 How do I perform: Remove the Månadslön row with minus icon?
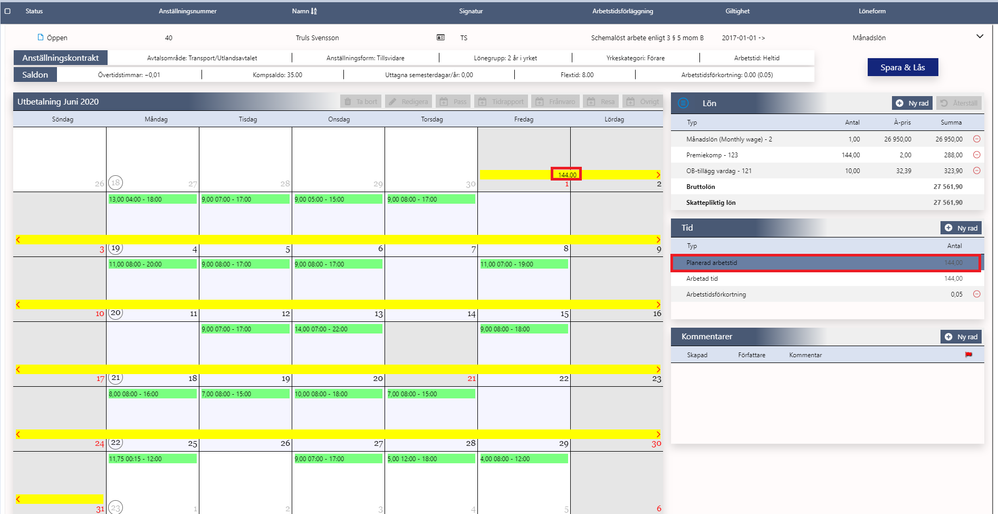tap(977, 139)
